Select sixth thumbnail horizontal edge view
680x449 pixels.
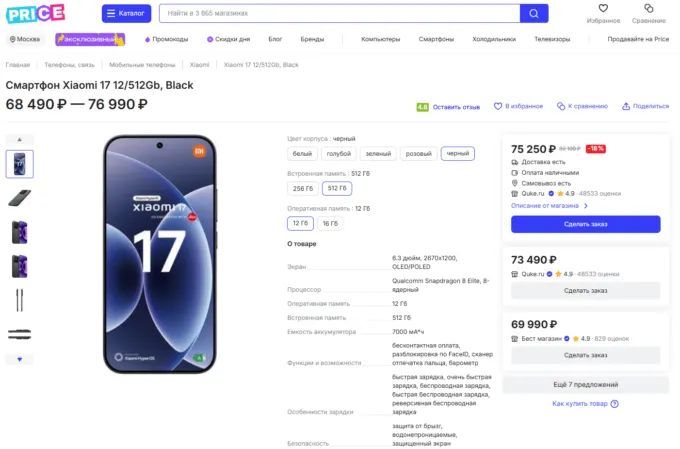[x=20, y=334]
